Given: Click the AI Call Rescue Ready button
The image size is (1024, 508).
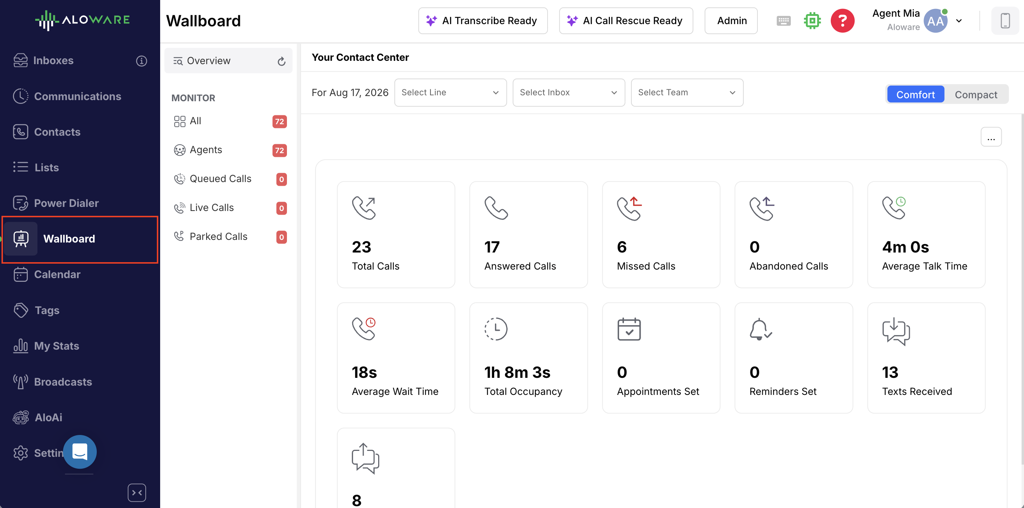Looking at the screenshot, I should pyautogui.click(x=626, y=21).
